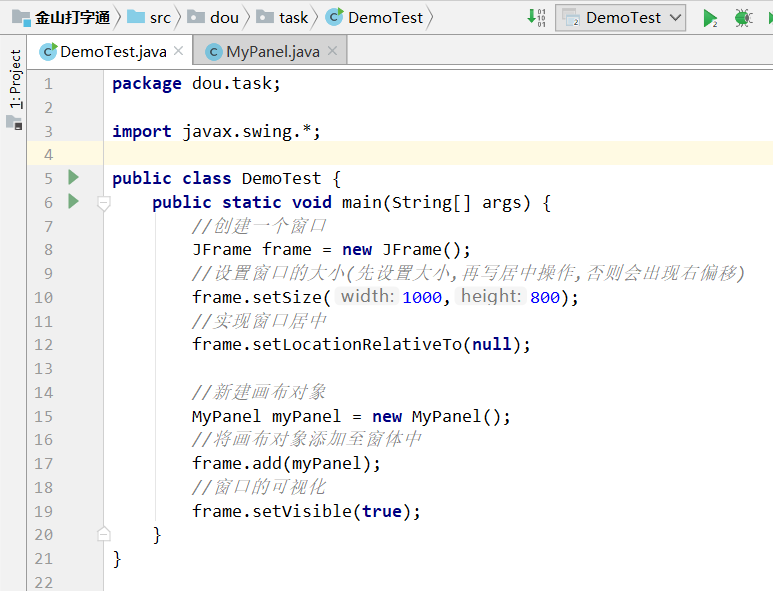Click the width: parameter hint
The height and width of the screenshot is (591, 773).
pos(367,296)
